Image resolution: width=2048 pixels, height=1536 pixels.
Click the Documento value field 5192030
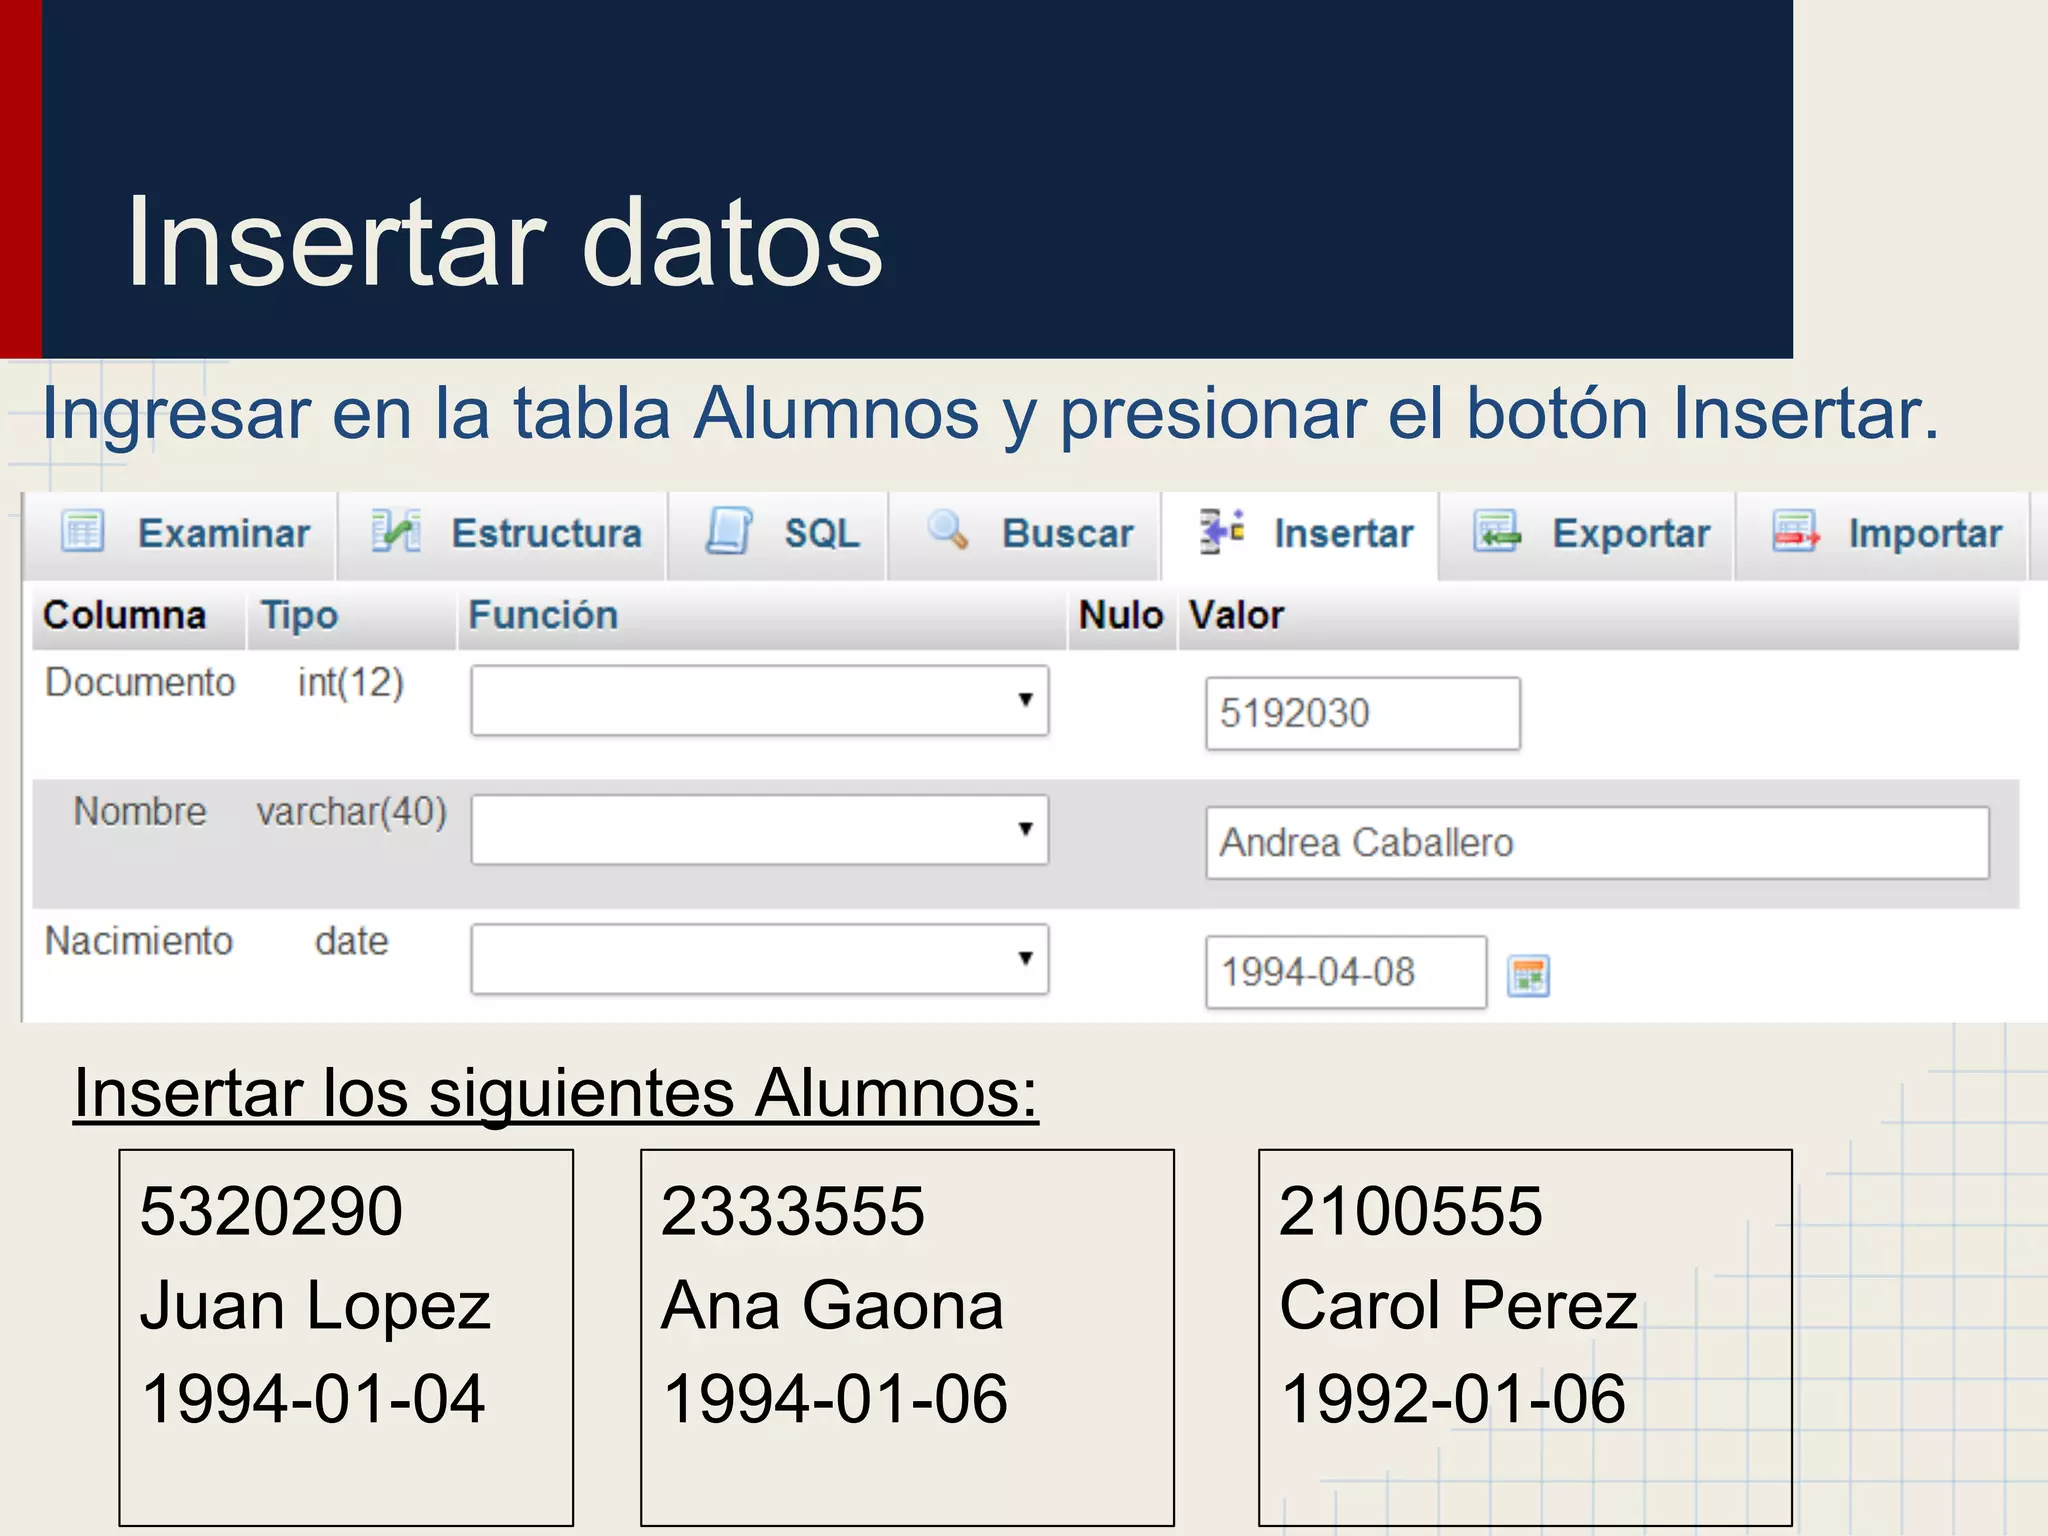tap(1363, 713)
